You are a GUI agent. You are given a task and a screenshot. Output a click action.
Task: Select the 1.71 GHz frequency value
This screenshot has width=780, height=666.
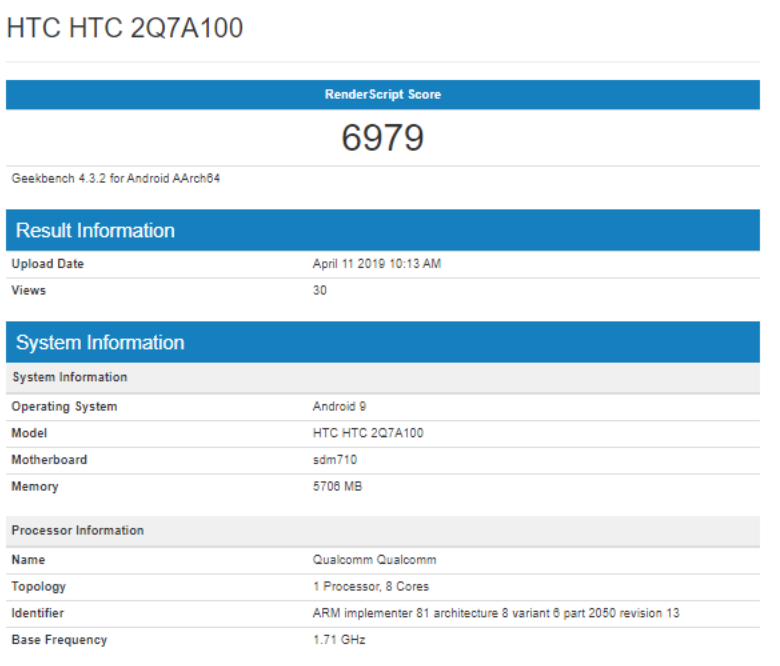coord(339,640)
